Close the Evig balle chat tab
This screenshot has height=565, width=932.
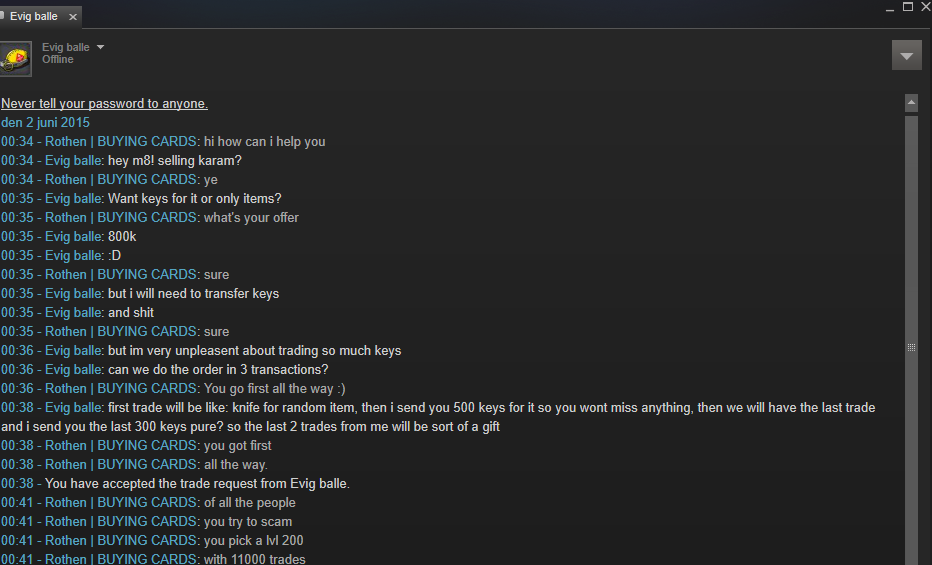73,17
